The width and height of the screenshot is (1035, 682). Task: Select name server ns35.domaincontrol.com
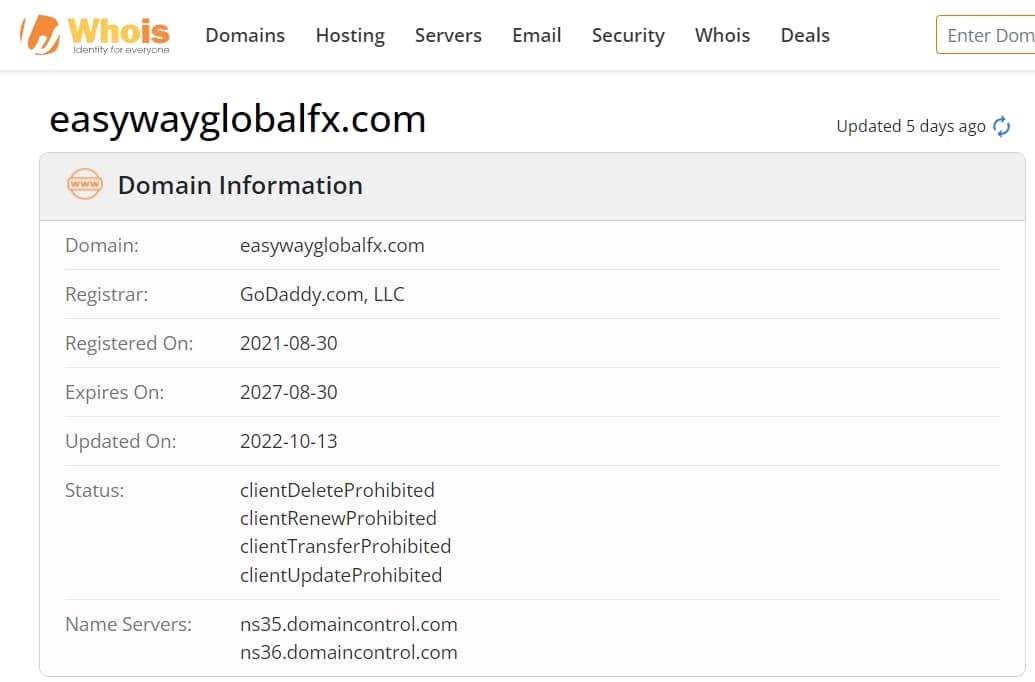349,624
